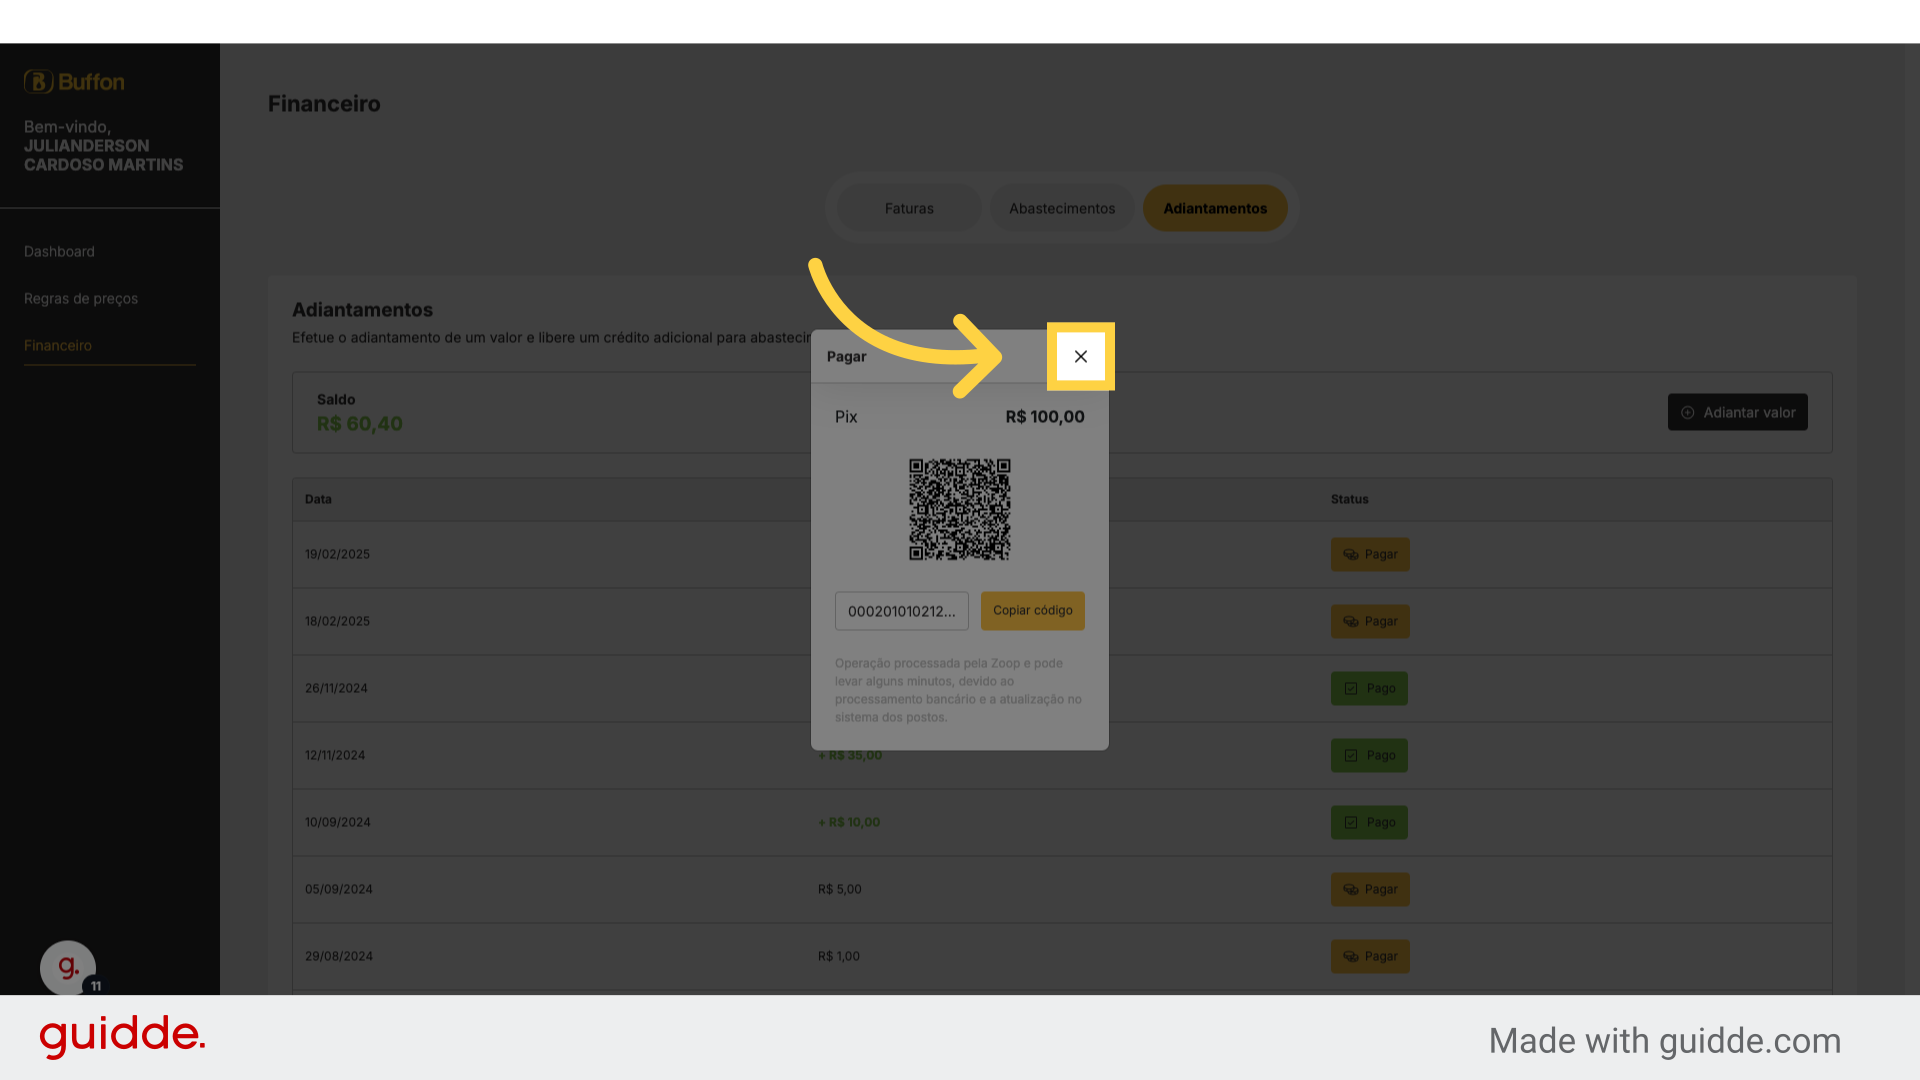Click the date 12/11/2024
Image resolution: width=1920 pixels, height=1080 pixels.
click(335, 755)
